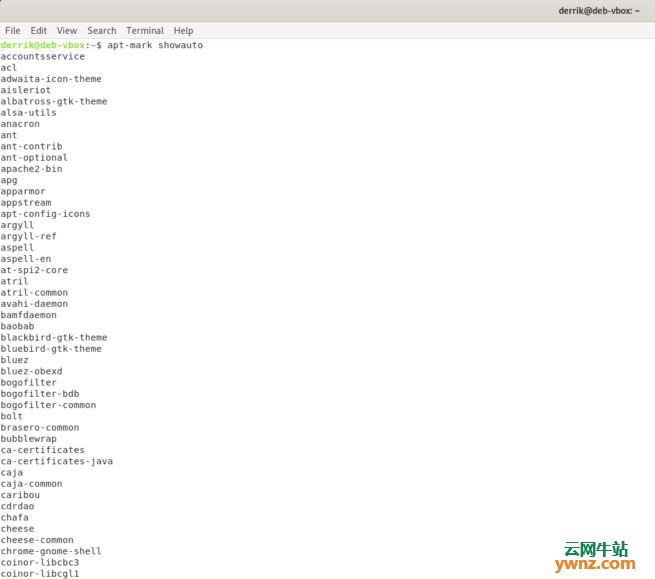Viewport: 655px width, 579px height.
Task: Click the derrik@deb-vbox window title
Action: (599, 11)
